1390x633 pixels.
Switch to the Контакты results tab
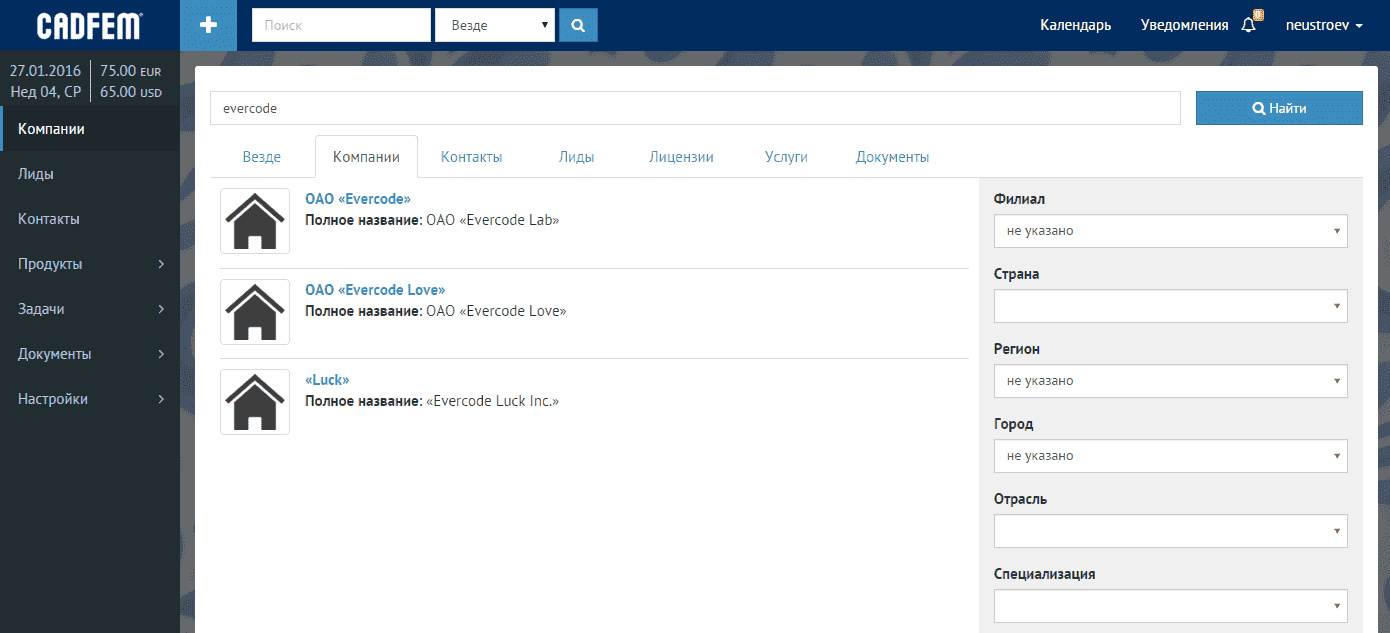click(471, 157)
